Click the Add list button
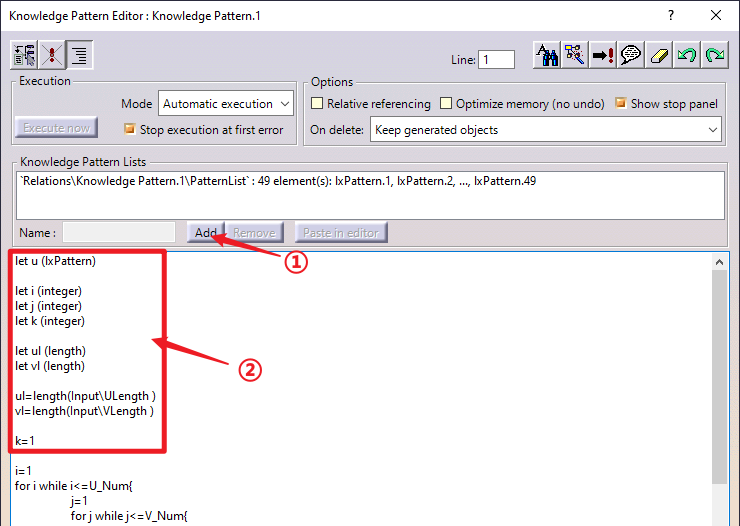Image resolution: width=740 pixels, height=526 pixels. 206,233
